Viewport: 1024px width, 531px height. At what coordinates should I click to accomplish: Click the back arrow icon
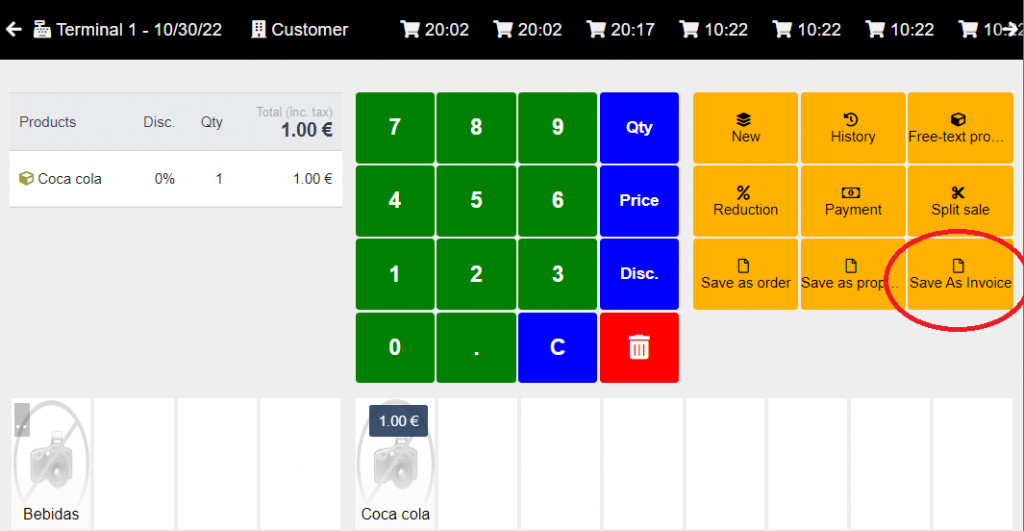[x=14, y=29]
